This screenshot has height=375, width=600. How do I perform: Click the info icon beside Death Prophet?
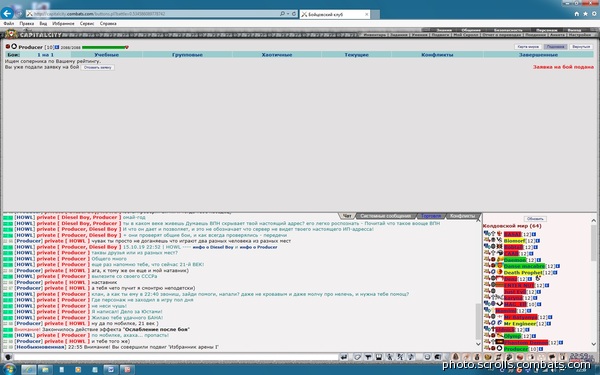point(555,273)
